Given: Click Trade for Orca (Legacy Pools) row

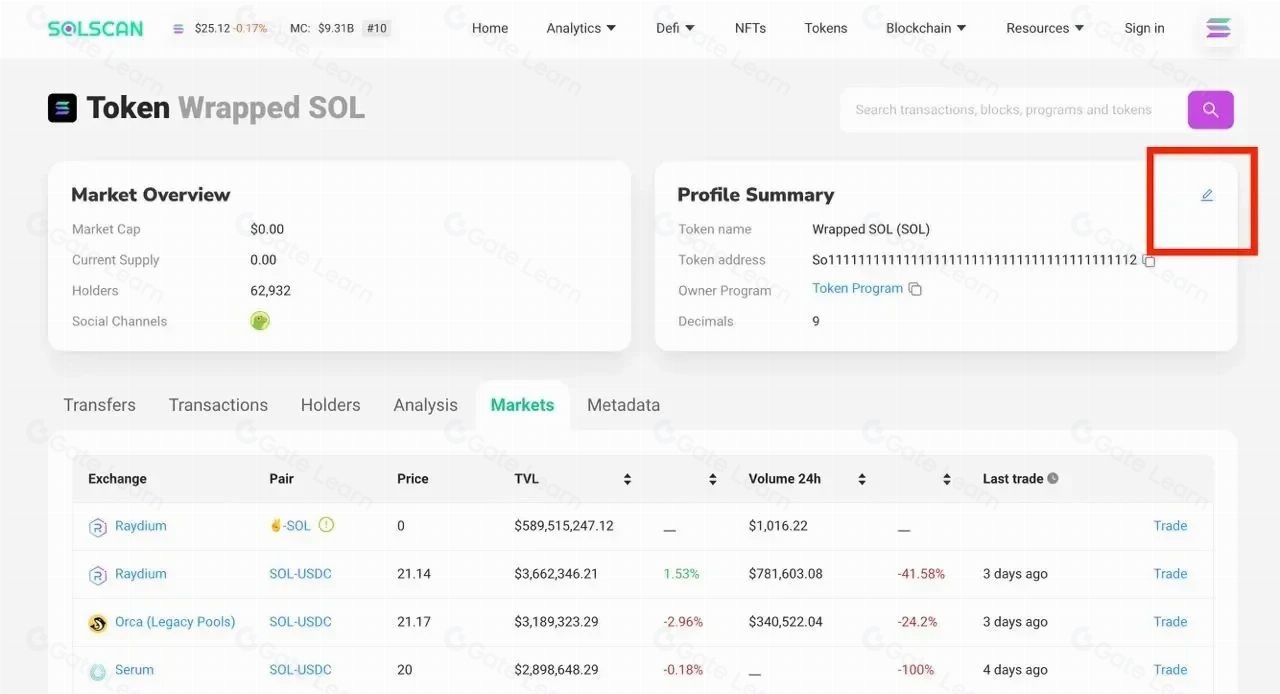Looking at the screenshot, I should tap(1170, 622).
